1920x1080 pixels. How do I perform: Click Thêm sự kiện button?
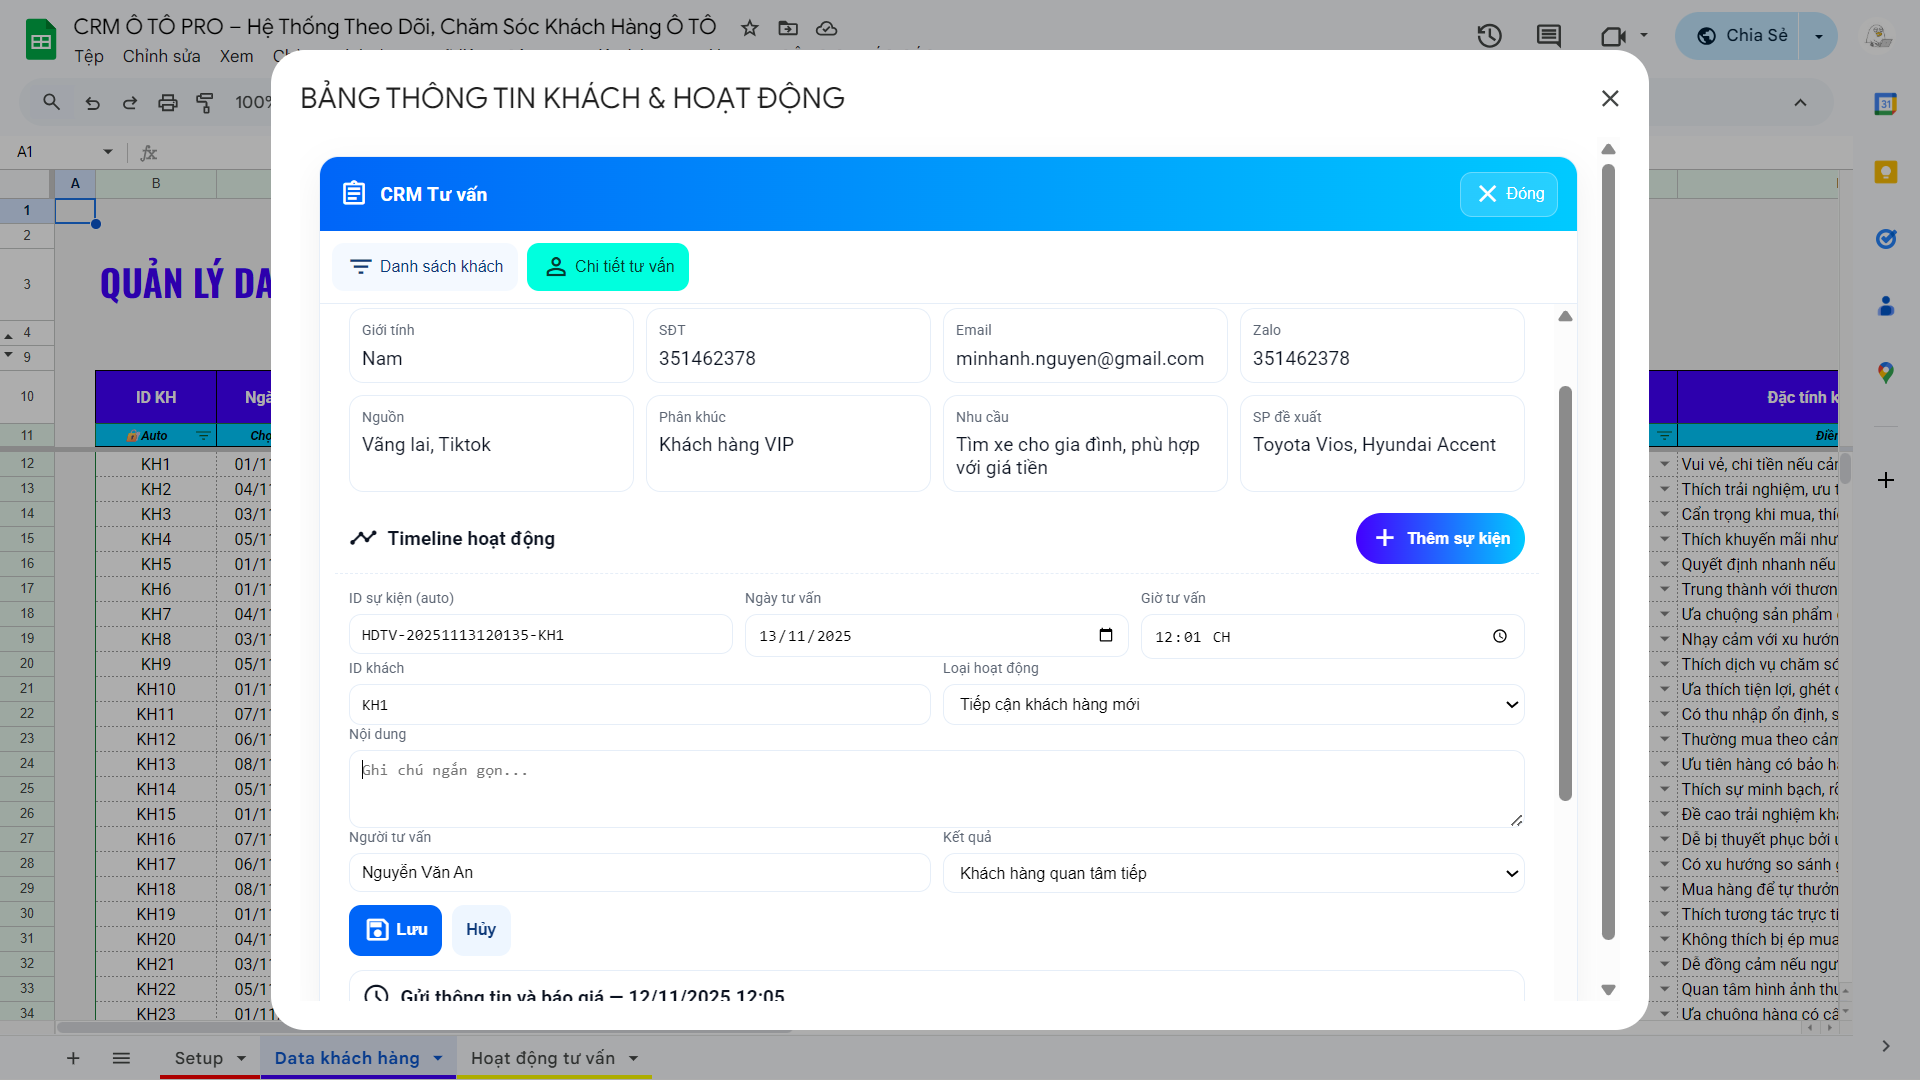coord(1439,539)
